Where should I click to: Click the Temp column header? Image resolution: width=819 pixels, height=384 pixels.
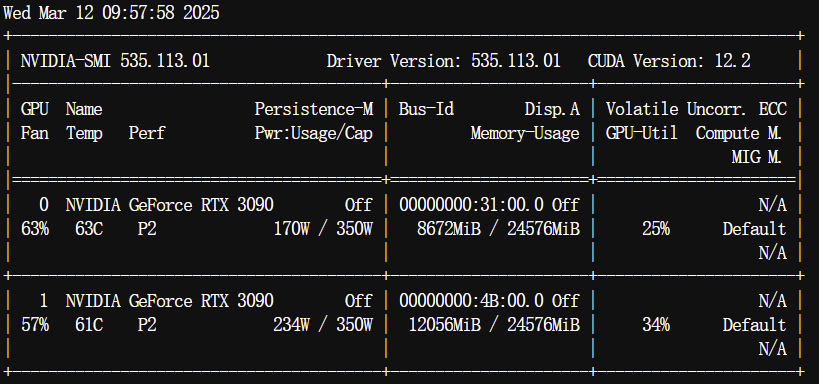[x=84, y=133]
